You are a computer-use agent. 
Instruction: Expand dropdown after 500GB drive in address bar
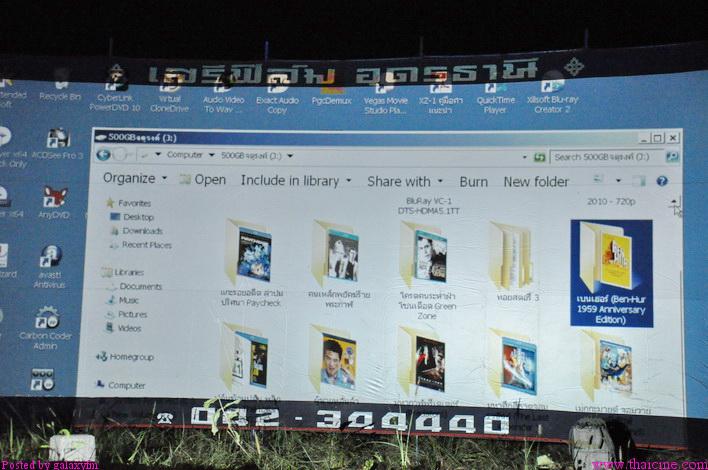tap(290, 156)
